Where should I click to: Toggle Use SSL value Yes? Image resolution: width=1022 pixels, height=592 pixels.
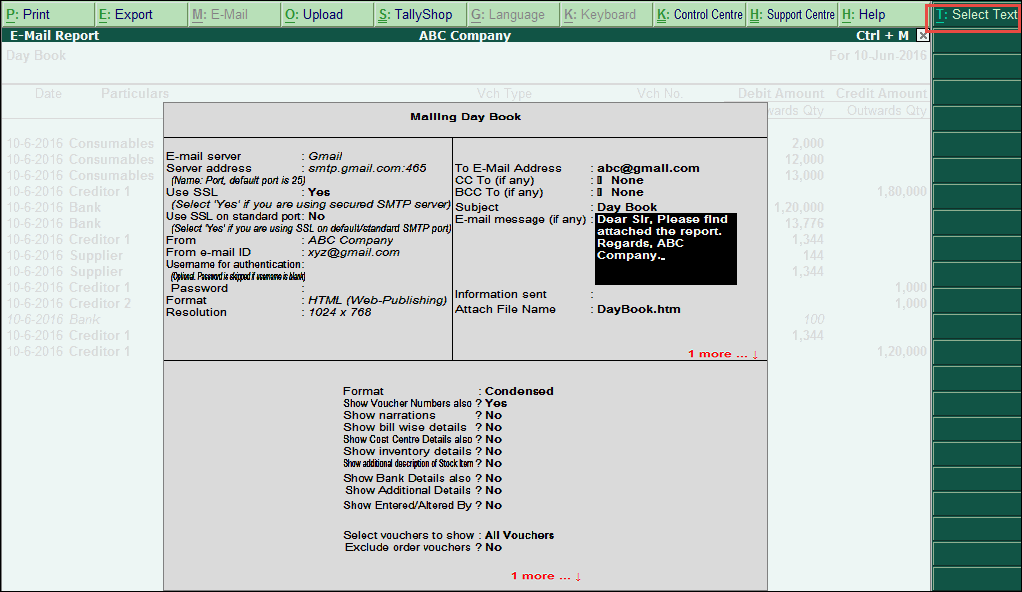tap(319, 192)
